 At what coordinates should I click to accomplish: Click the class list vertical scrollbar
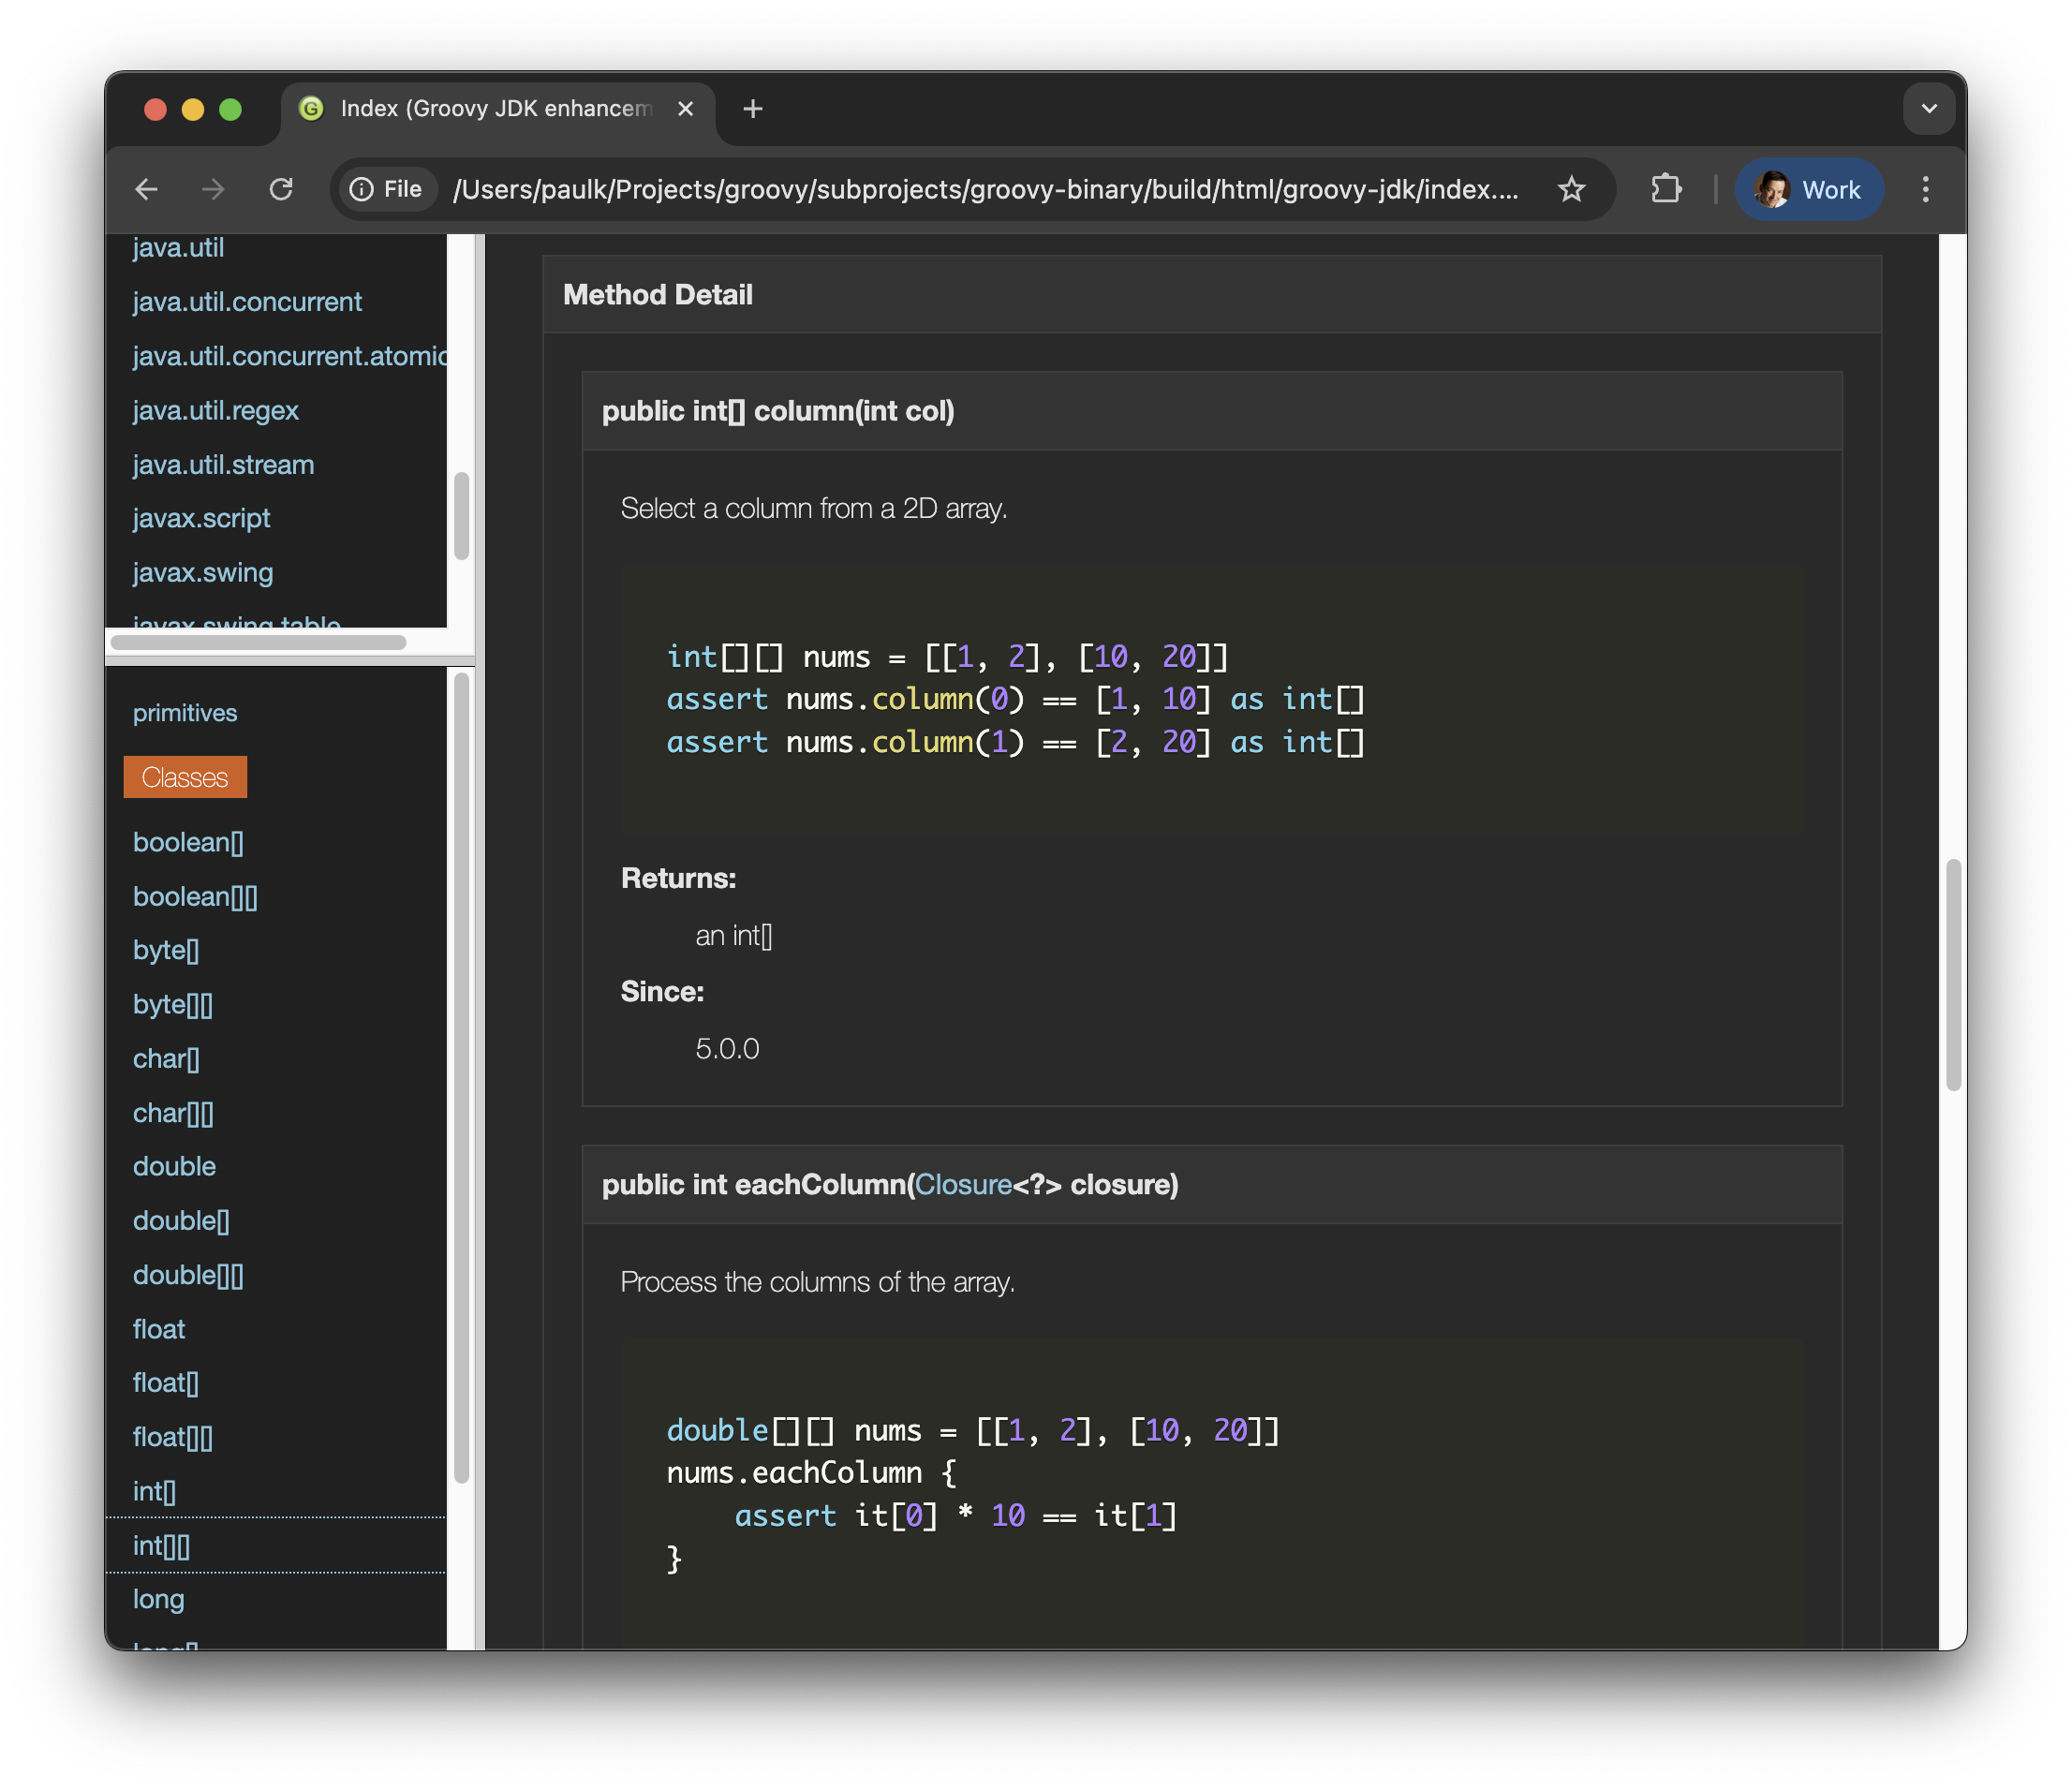[x=461, y=1077]
